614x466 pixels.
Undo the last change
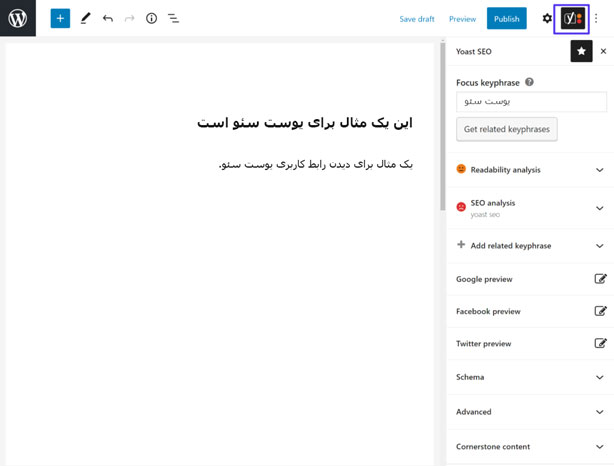pos(108,18)
